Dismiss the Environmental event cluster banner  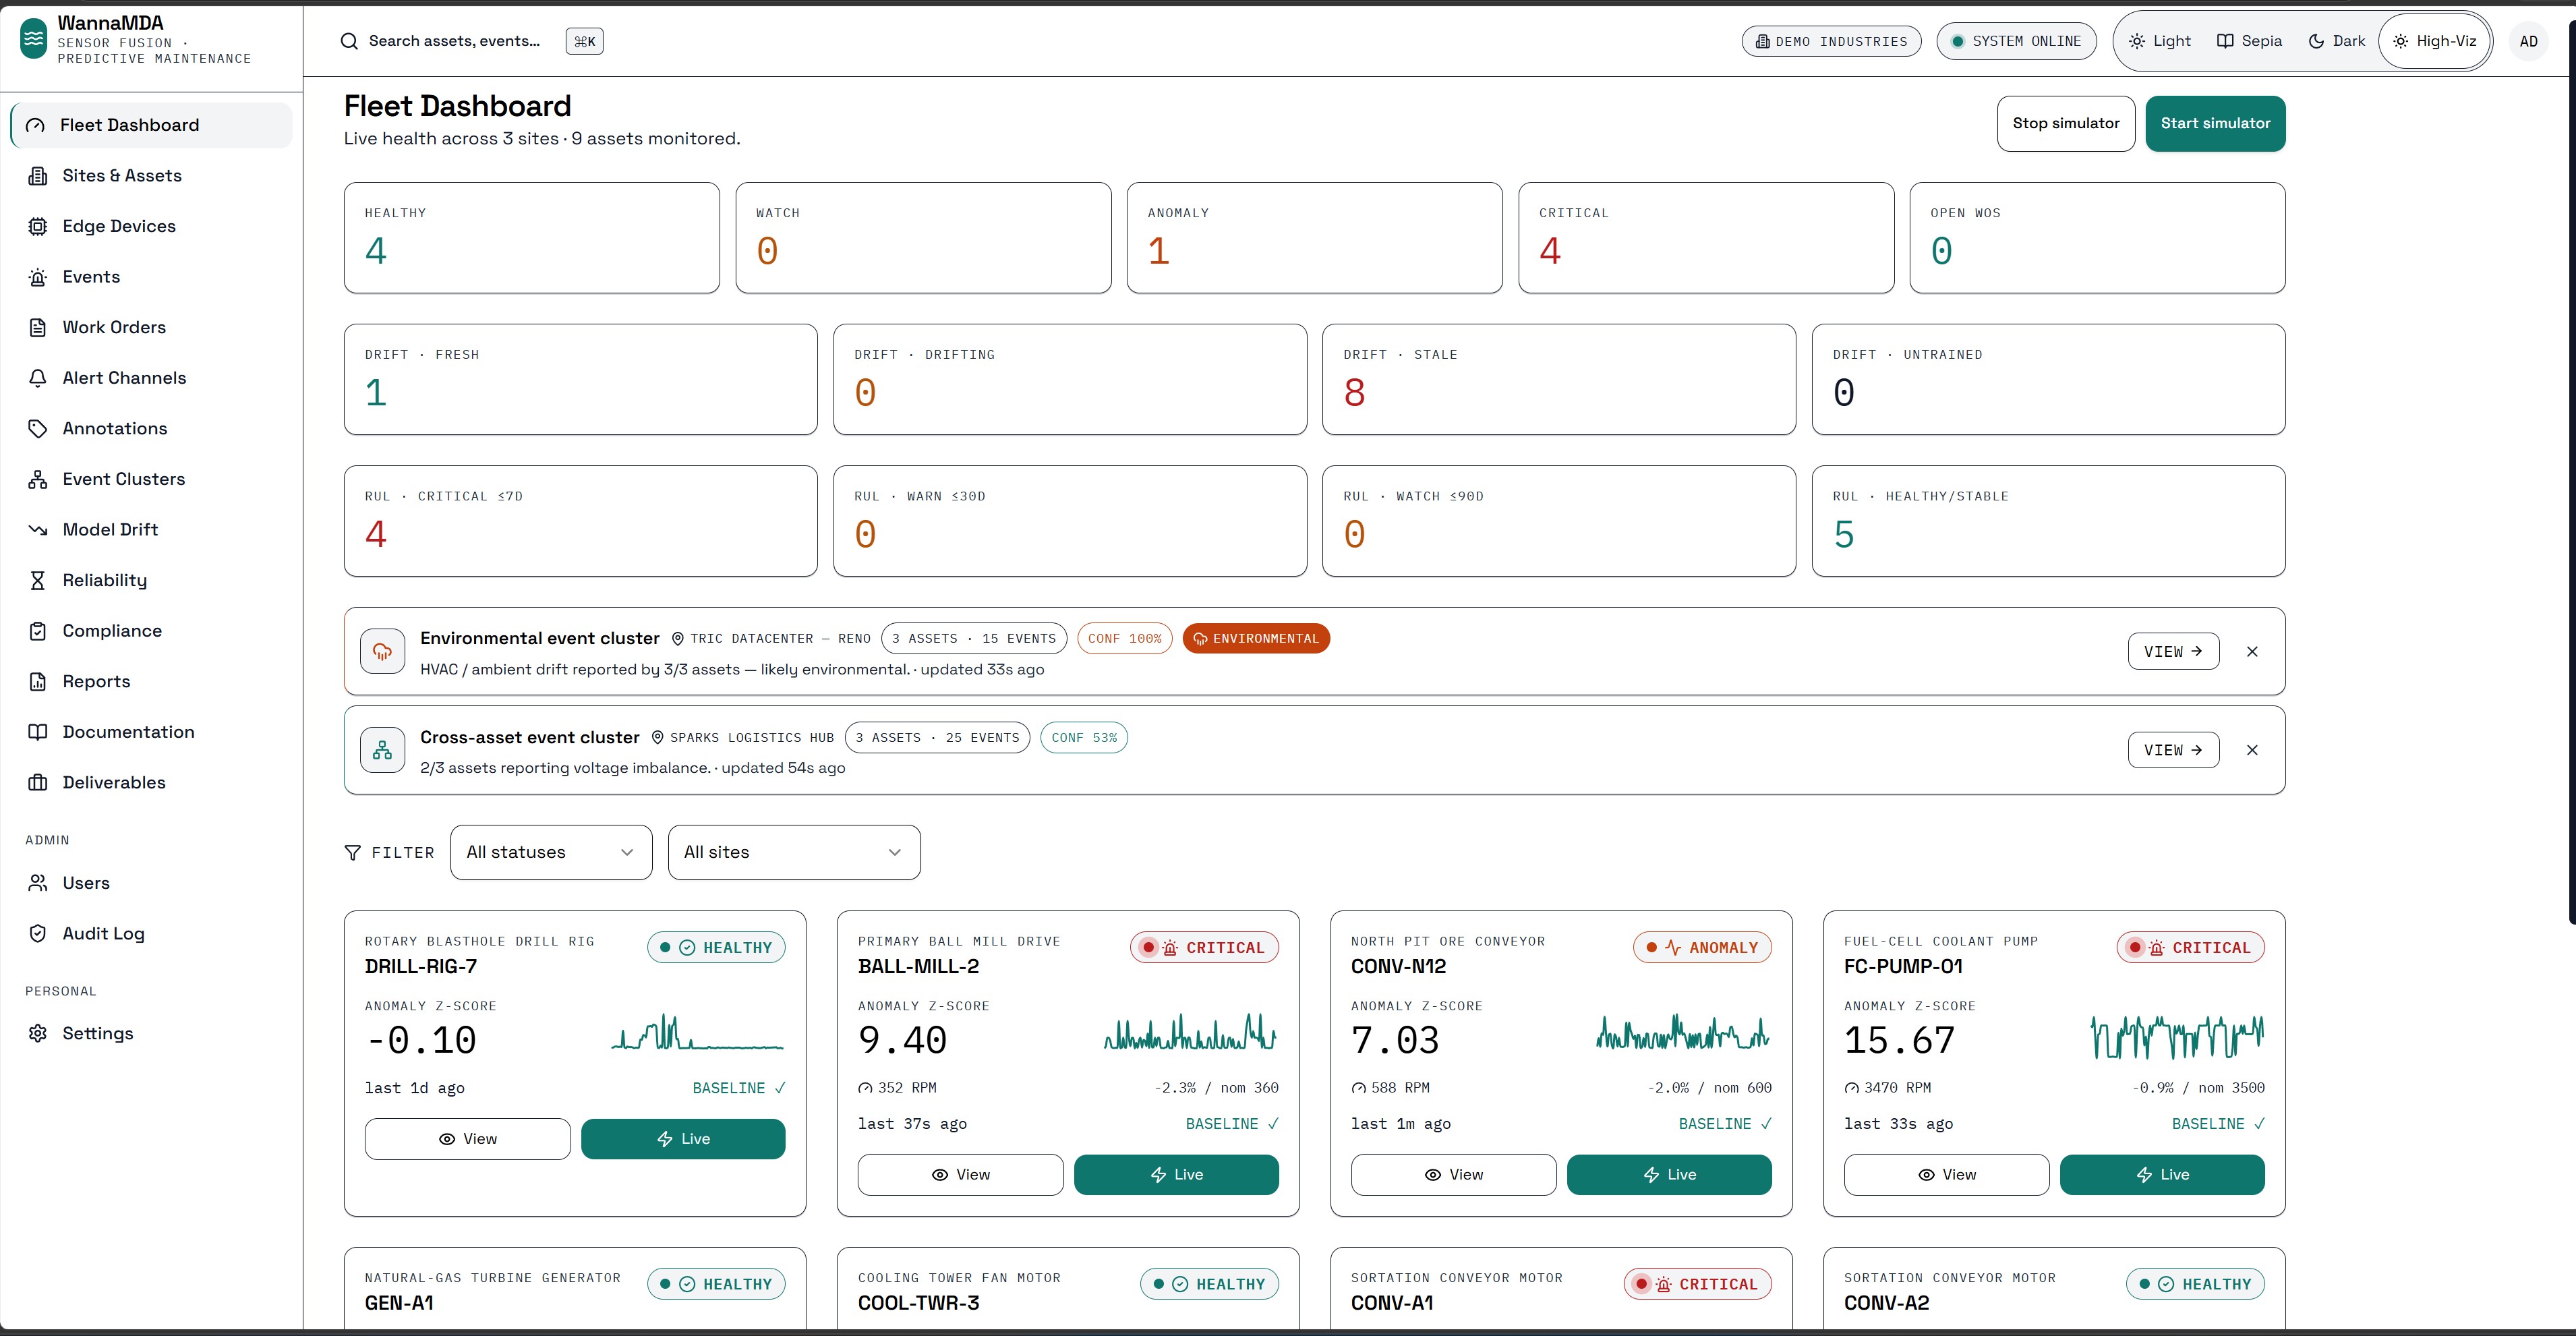click(x=2252, y=651)
